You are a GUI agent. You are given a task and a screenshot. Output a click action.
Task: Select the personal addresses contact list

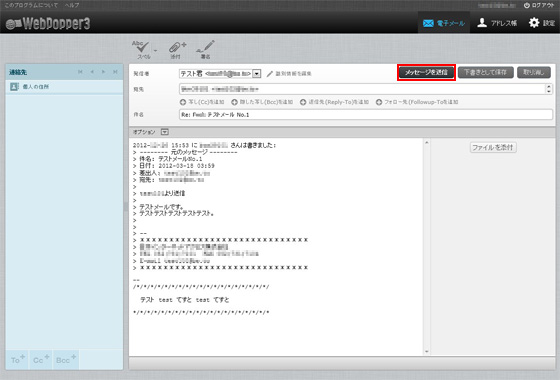tap(64, 87)
